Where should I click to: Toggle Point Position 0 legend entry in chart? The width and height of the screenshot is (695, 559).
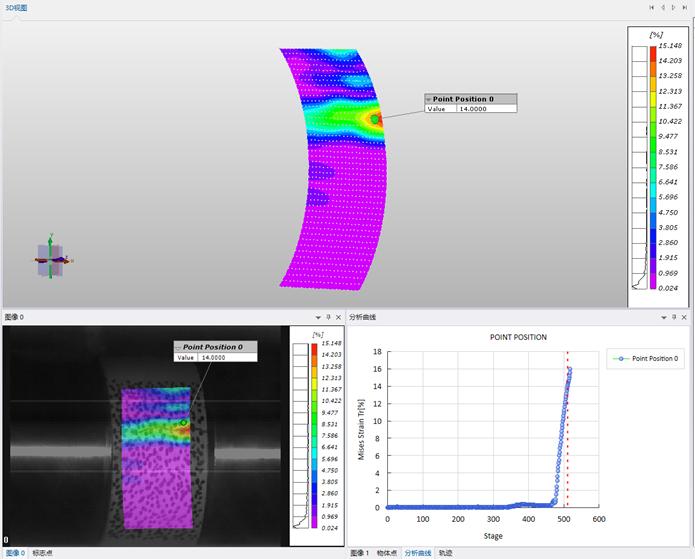644,358
